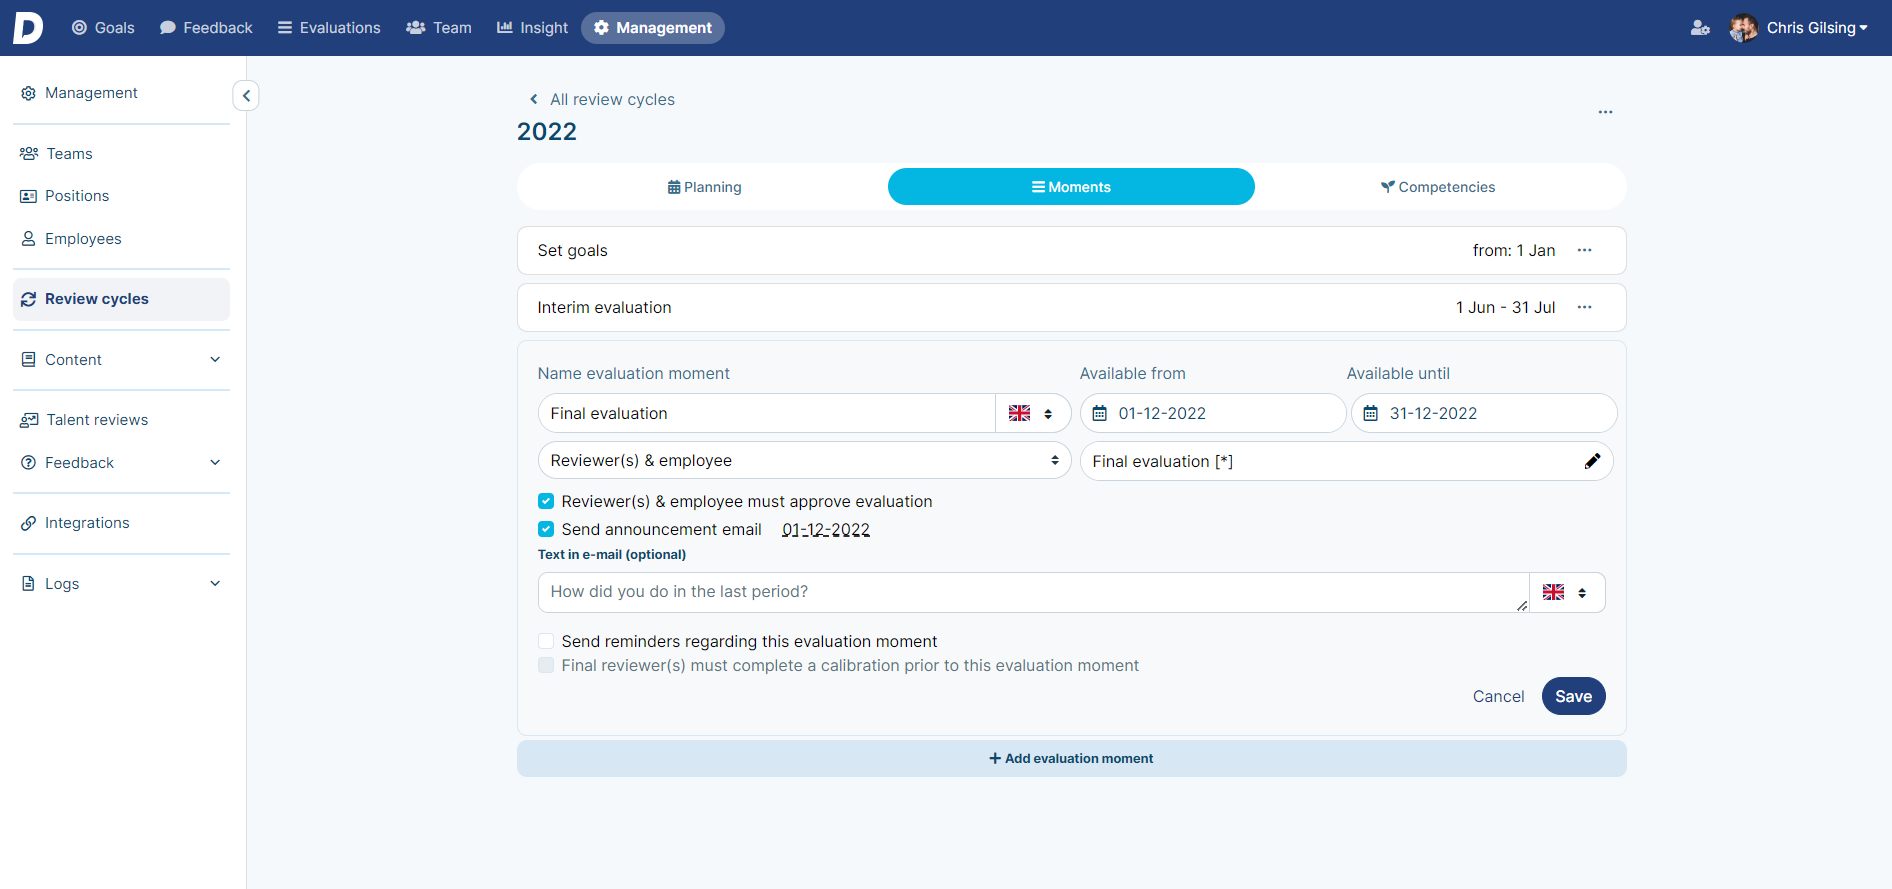Image resolution: width=1892 pixels, height=889 pixels.
Task: Click the e-mail text area field
Action: (1033, 592)
